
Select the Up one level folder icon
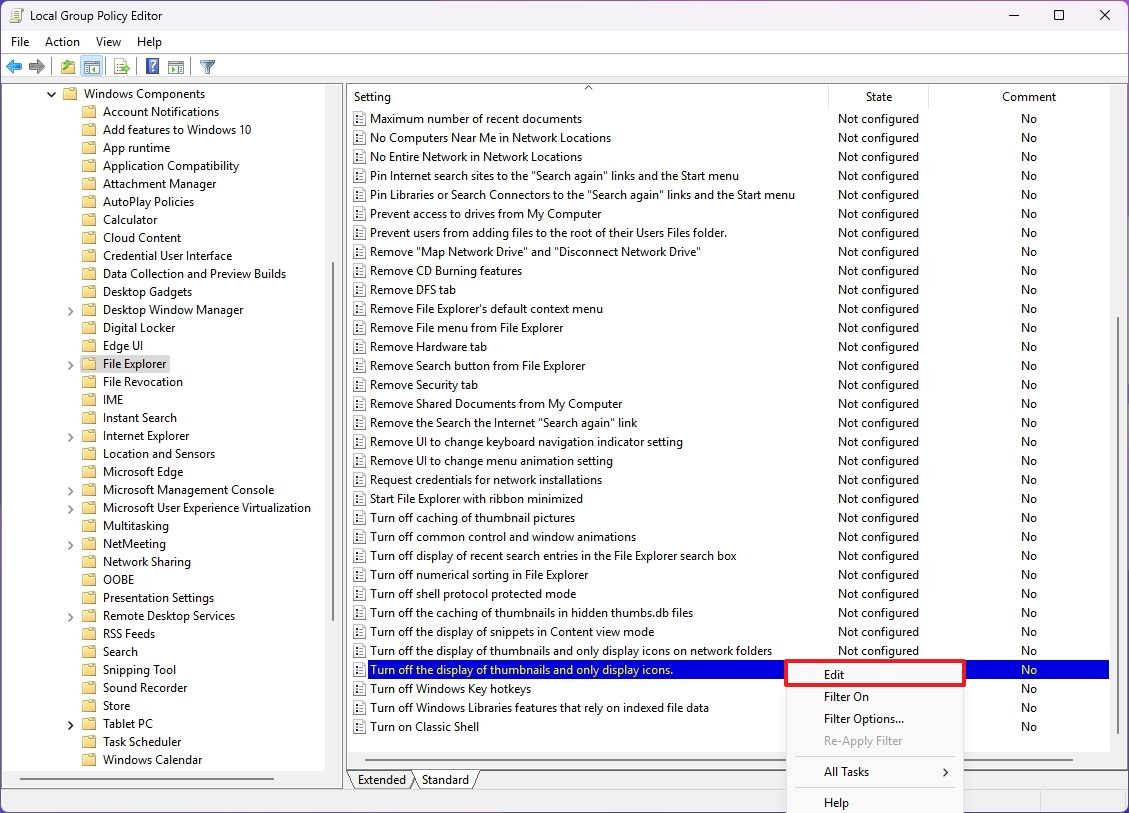(67, 66)
